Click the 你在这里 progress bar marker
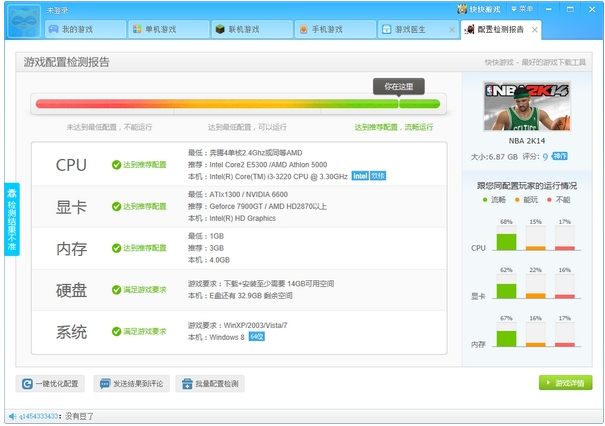Image resolution: width=605 pixels, height=426 pixels. (398, 87)
